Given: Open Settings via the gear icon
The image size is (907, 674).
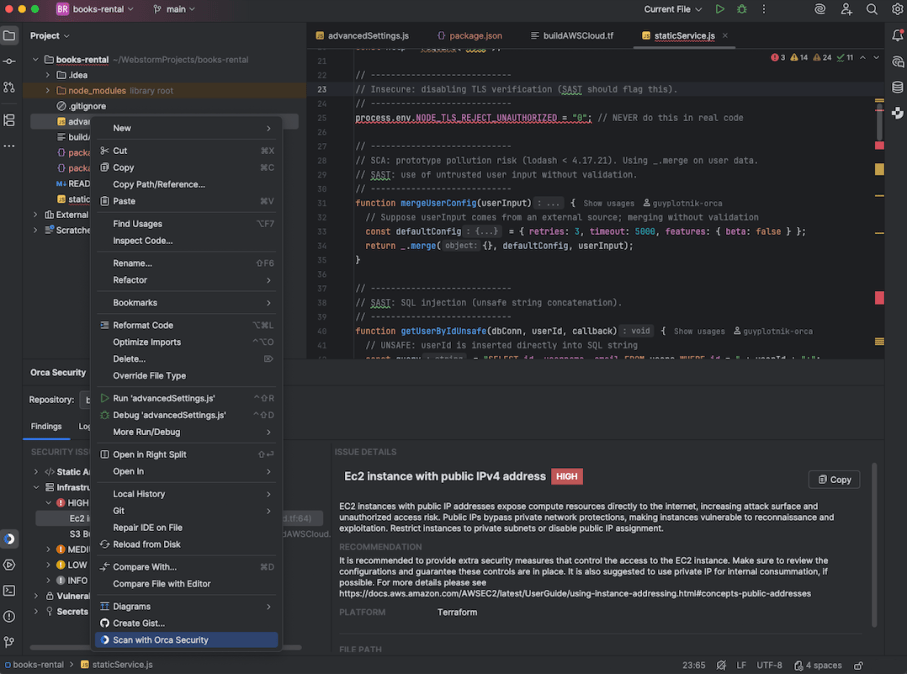Looking at the screenshot, I should point(896,9).
